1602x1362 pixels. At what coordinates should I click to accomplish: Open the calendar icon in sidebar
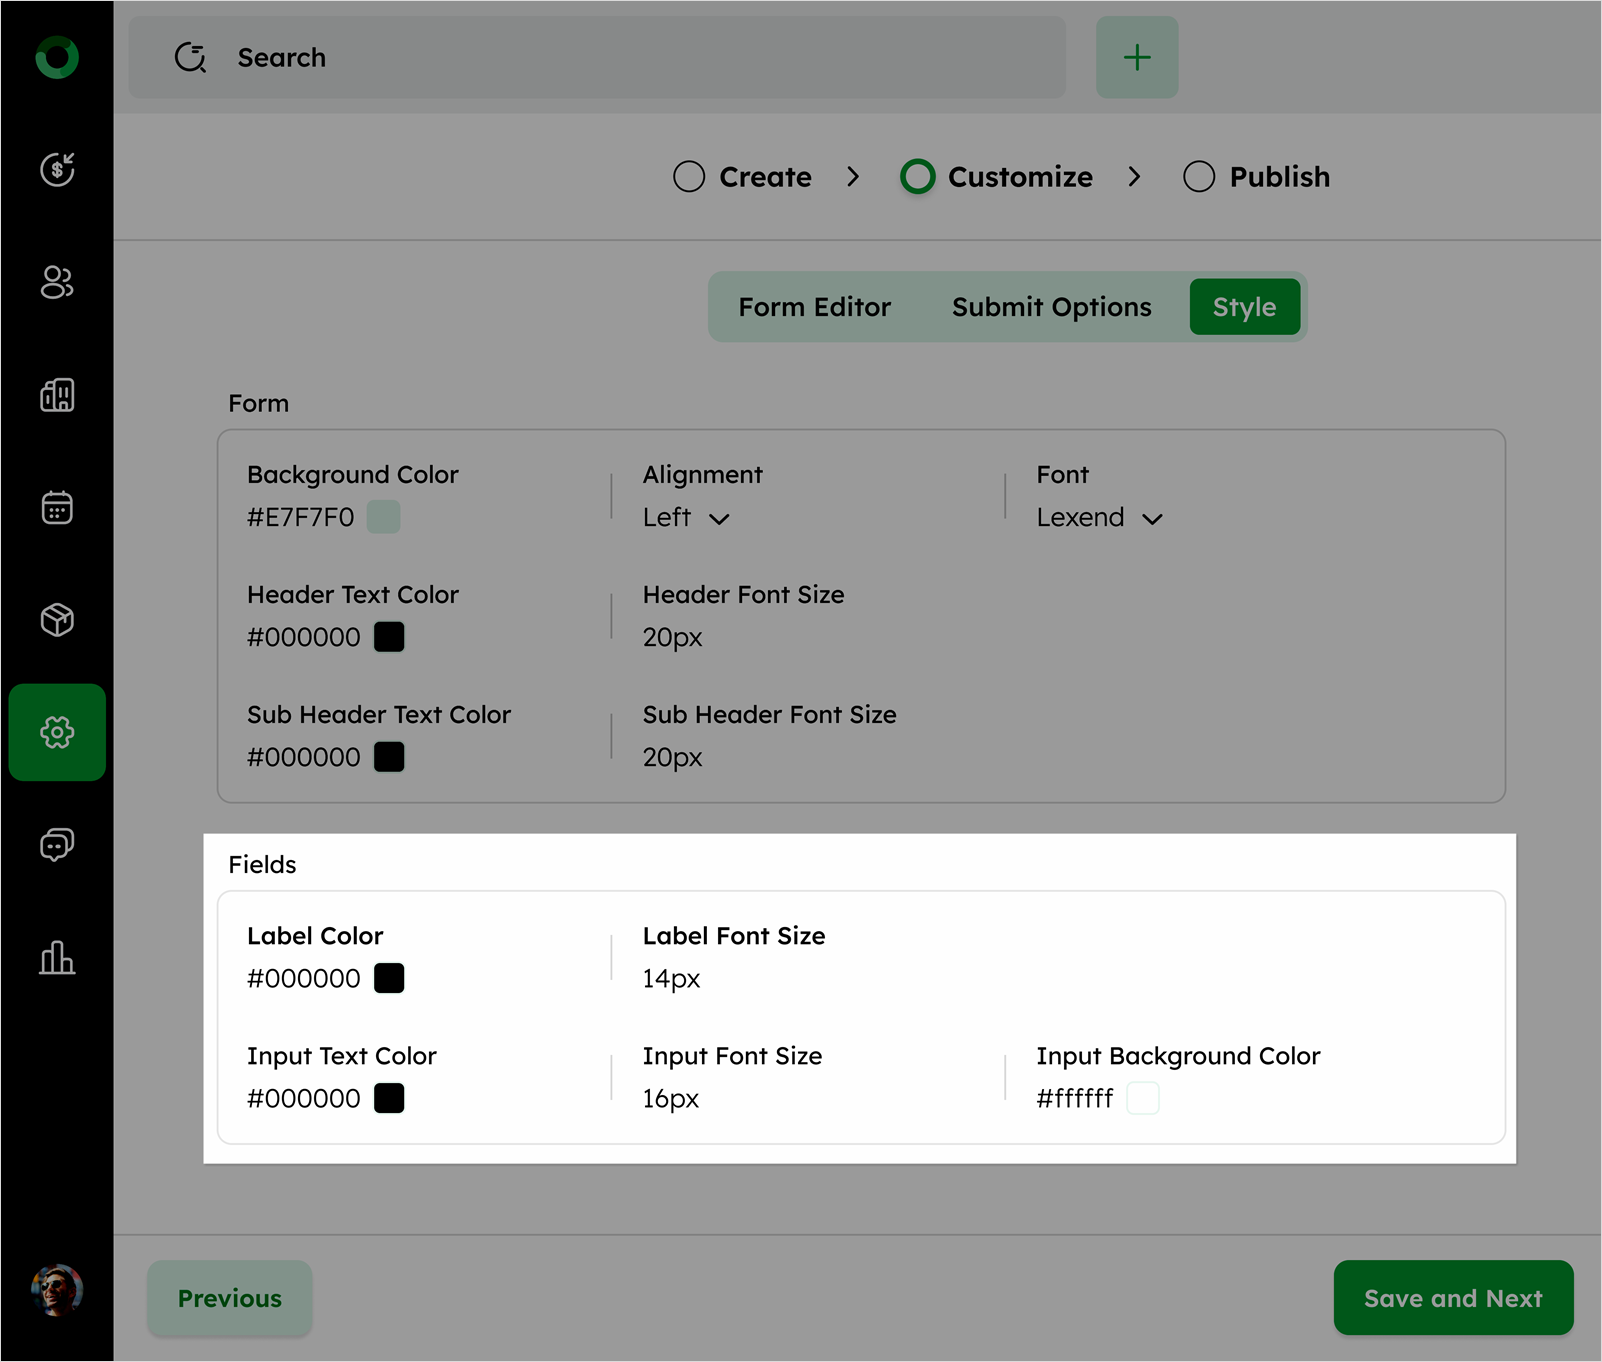pos(57,508)
